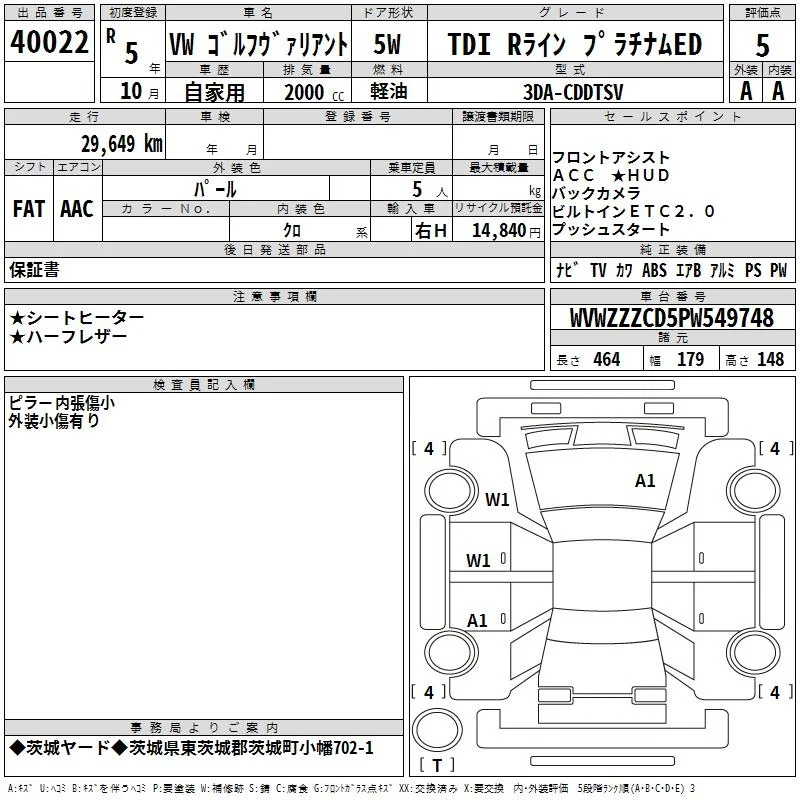Click the spare tire circle marked T

(x=437, y=730)
